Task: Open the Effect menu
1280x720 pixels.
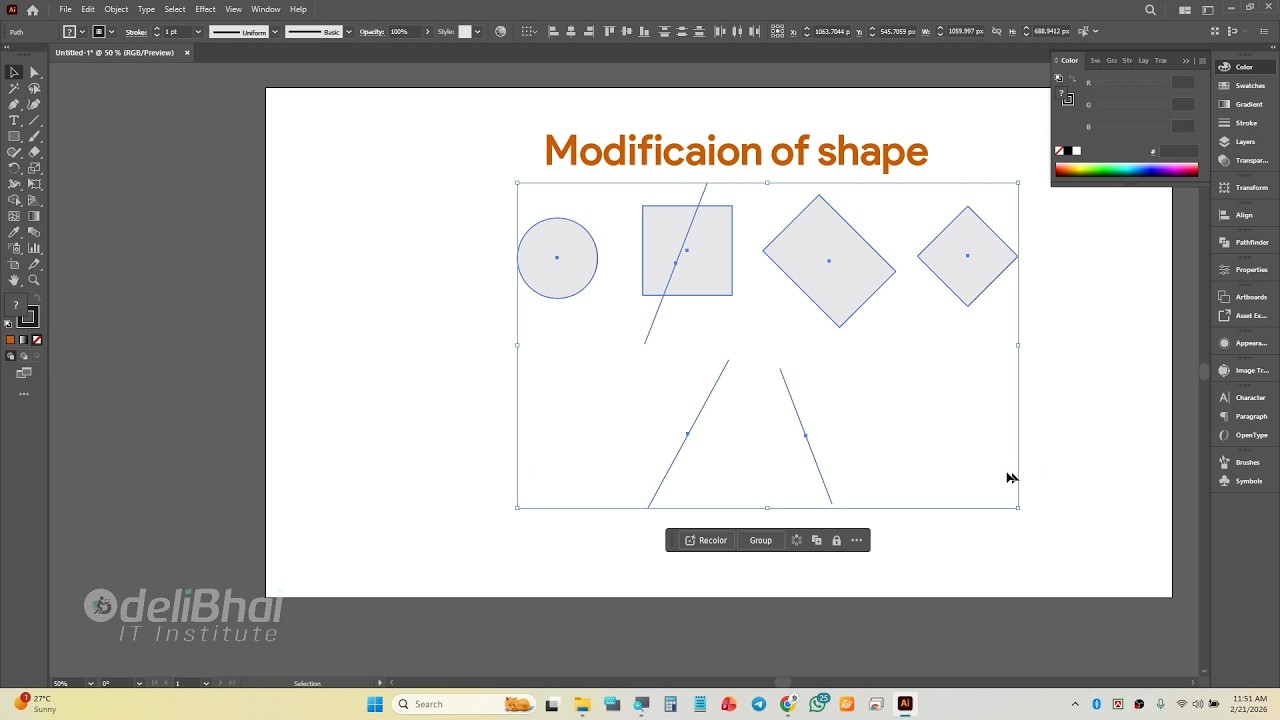Action: tap(205, 9)
